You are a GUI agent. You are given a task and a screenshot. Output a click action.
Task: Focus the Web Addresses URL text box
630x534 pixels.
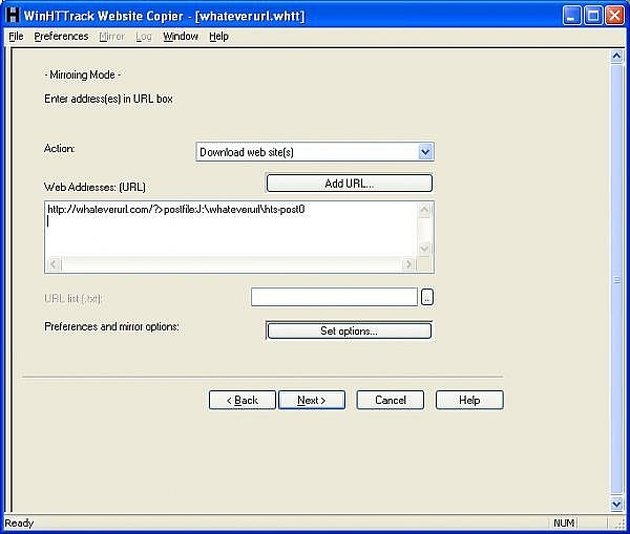pos(231,229)
